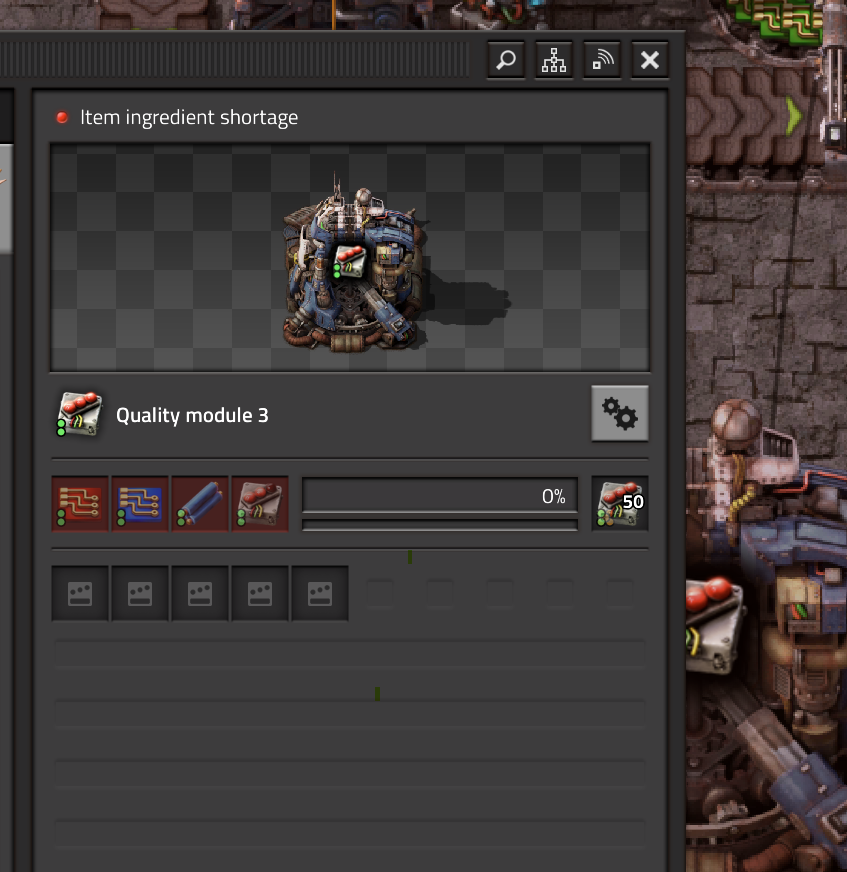The height and width of the screenshot is (872, 847).
Task: Click the 'Item ingredient shortage' status text
Action: (189, 117)
